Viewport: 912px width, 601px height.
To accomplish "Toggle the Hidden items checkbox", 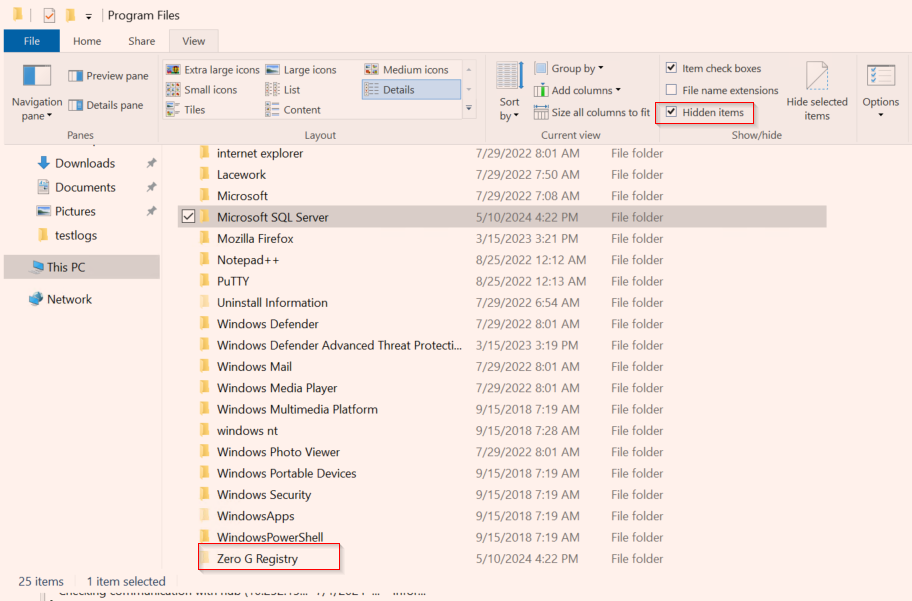I will pos(671,112).
